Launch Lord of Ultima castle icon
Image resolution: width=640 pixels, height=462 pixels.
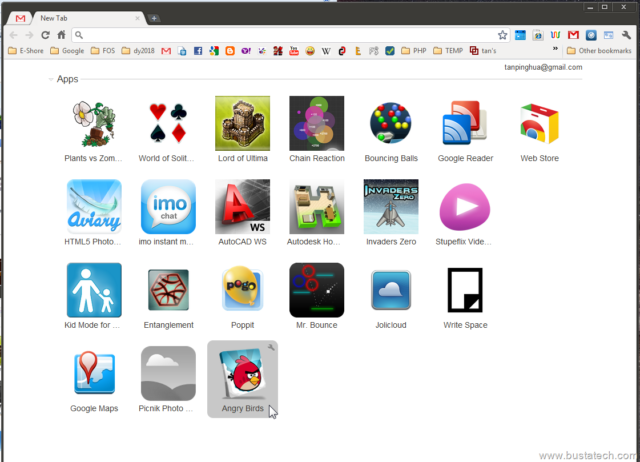242,124
